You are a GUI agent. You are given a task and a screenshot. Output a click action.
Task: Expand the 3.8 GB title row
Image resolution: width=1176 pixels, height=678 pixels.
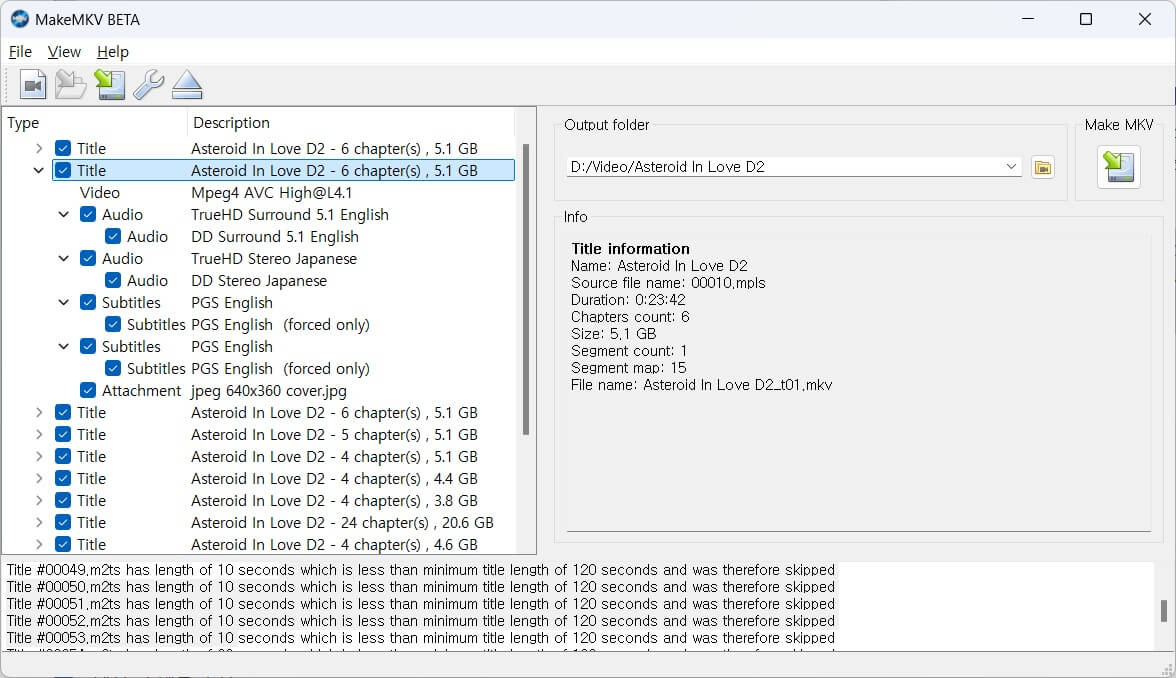point(38,500)
